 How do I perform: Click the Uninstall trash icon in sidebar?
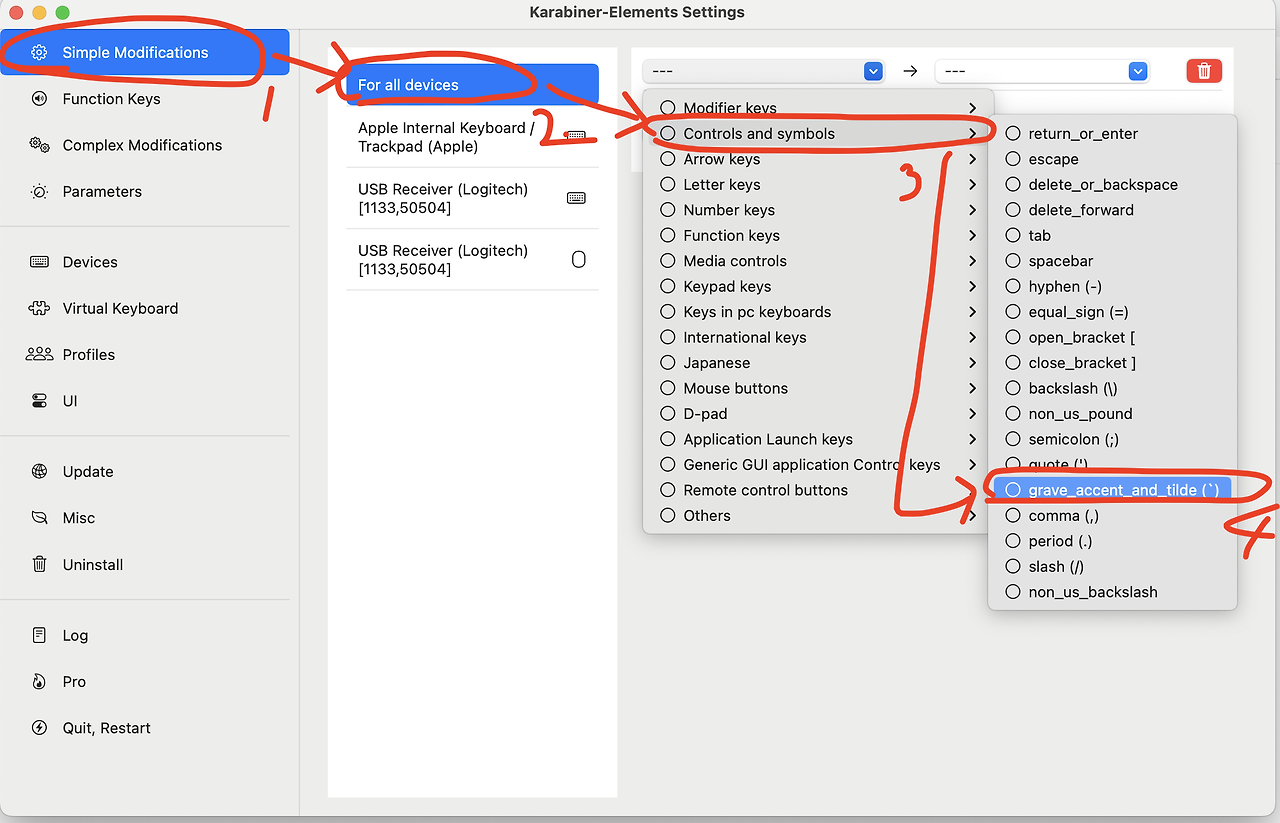39,564
